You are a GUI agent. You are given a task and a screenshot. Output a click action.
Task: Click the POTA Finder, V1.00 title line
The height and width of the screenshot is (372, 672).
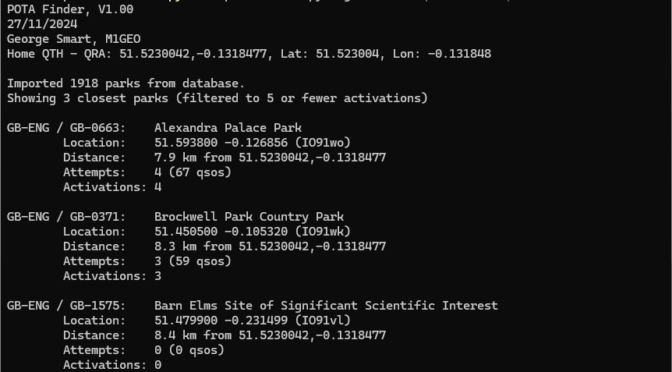tap(70, 9)
